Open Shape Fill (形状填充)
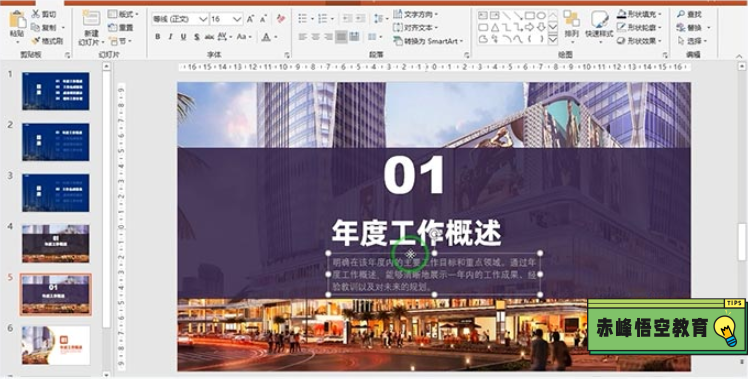Viewport: 748px width, 379px height. click(x=640, y=14)
